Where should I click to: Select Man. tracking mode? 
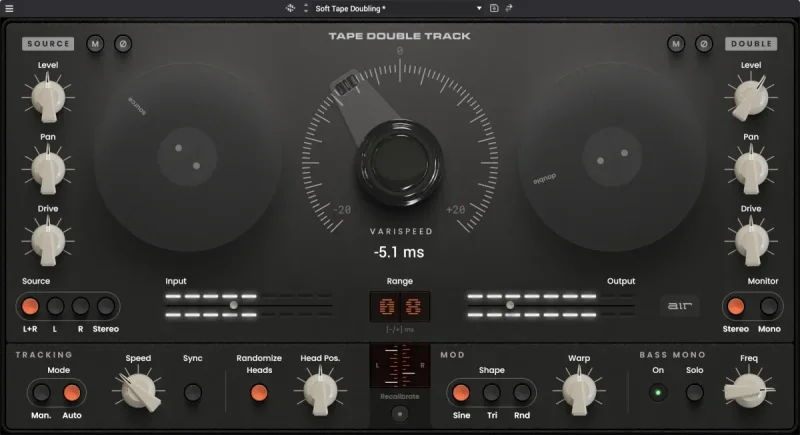click(41, 393)
